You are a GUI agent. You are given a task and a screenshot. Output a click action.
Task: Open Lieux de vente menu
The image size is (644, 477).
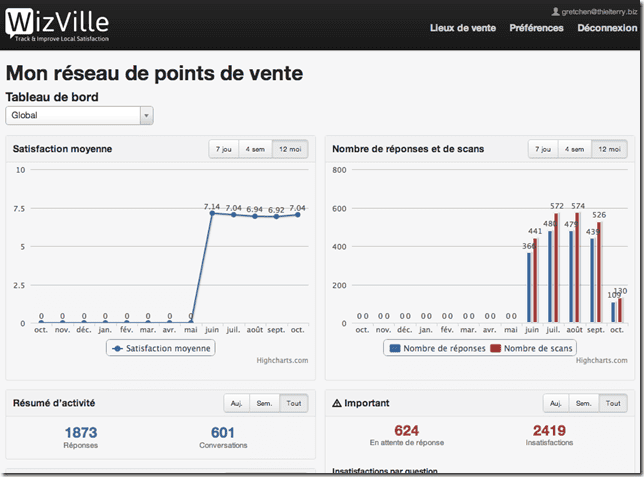pyautogui.click(x=463, y=28)
